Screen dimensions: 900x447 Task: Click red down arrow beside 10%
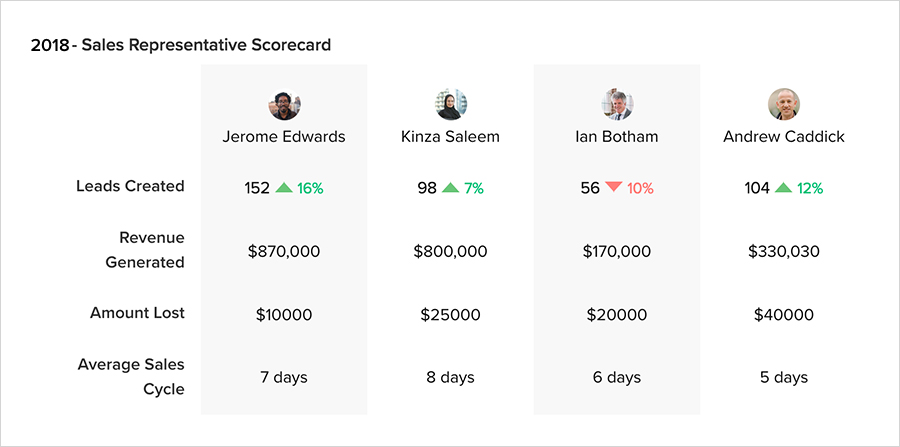614,187
